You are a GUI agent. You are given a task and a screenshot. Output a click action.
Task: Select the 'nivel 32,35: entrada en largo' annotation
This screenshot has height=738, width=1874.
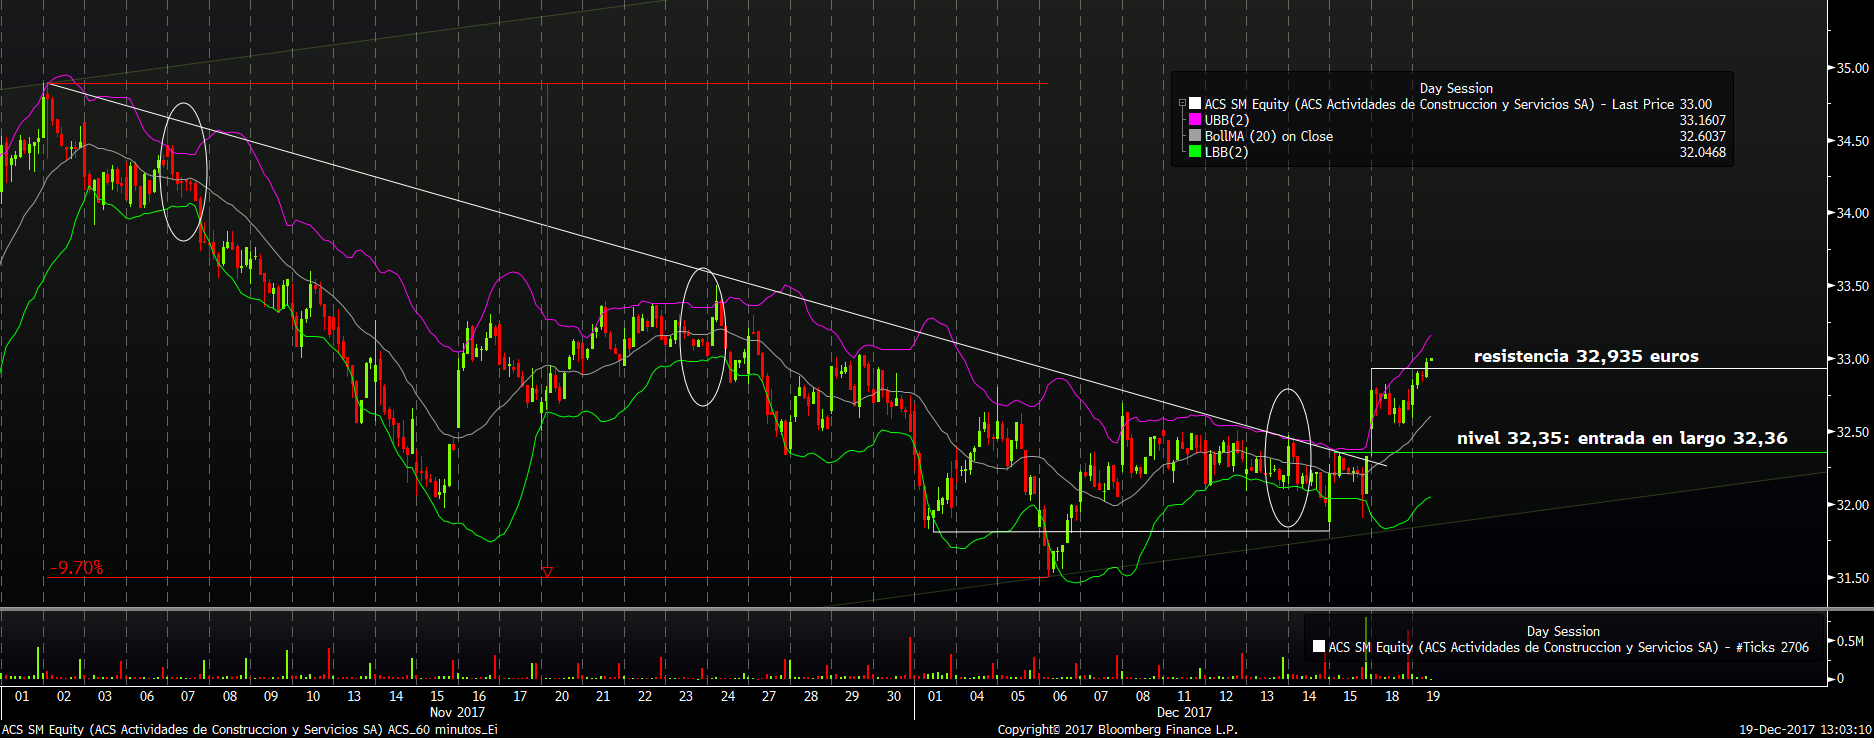1621,438
